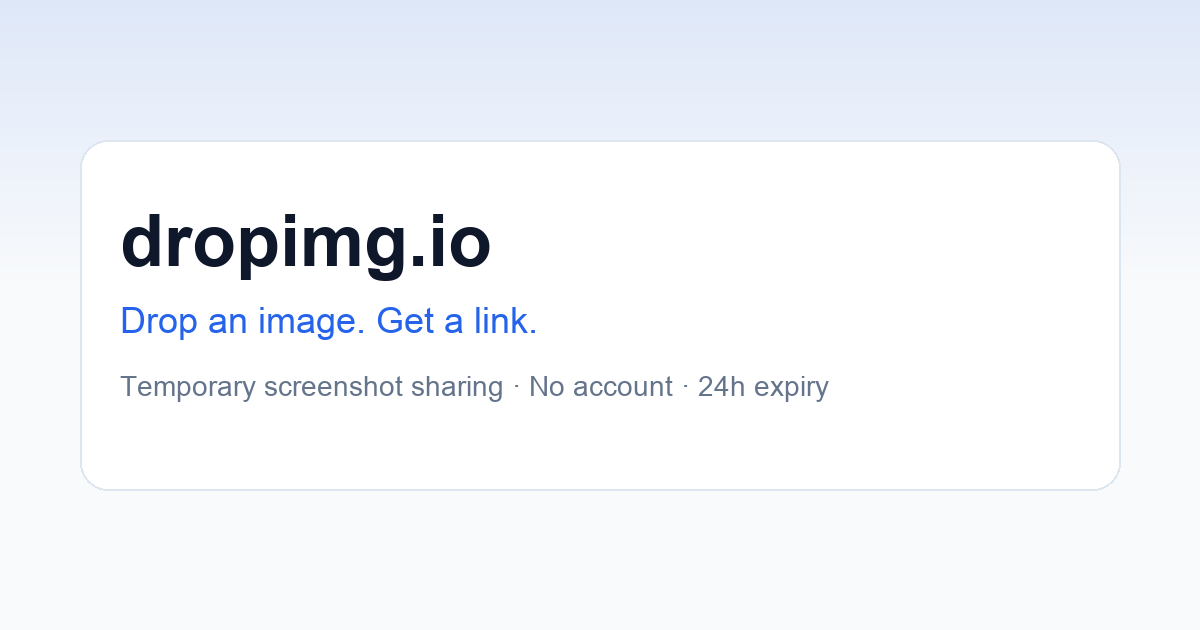Click the "Get a link." phrase

[x=457, y=321]
